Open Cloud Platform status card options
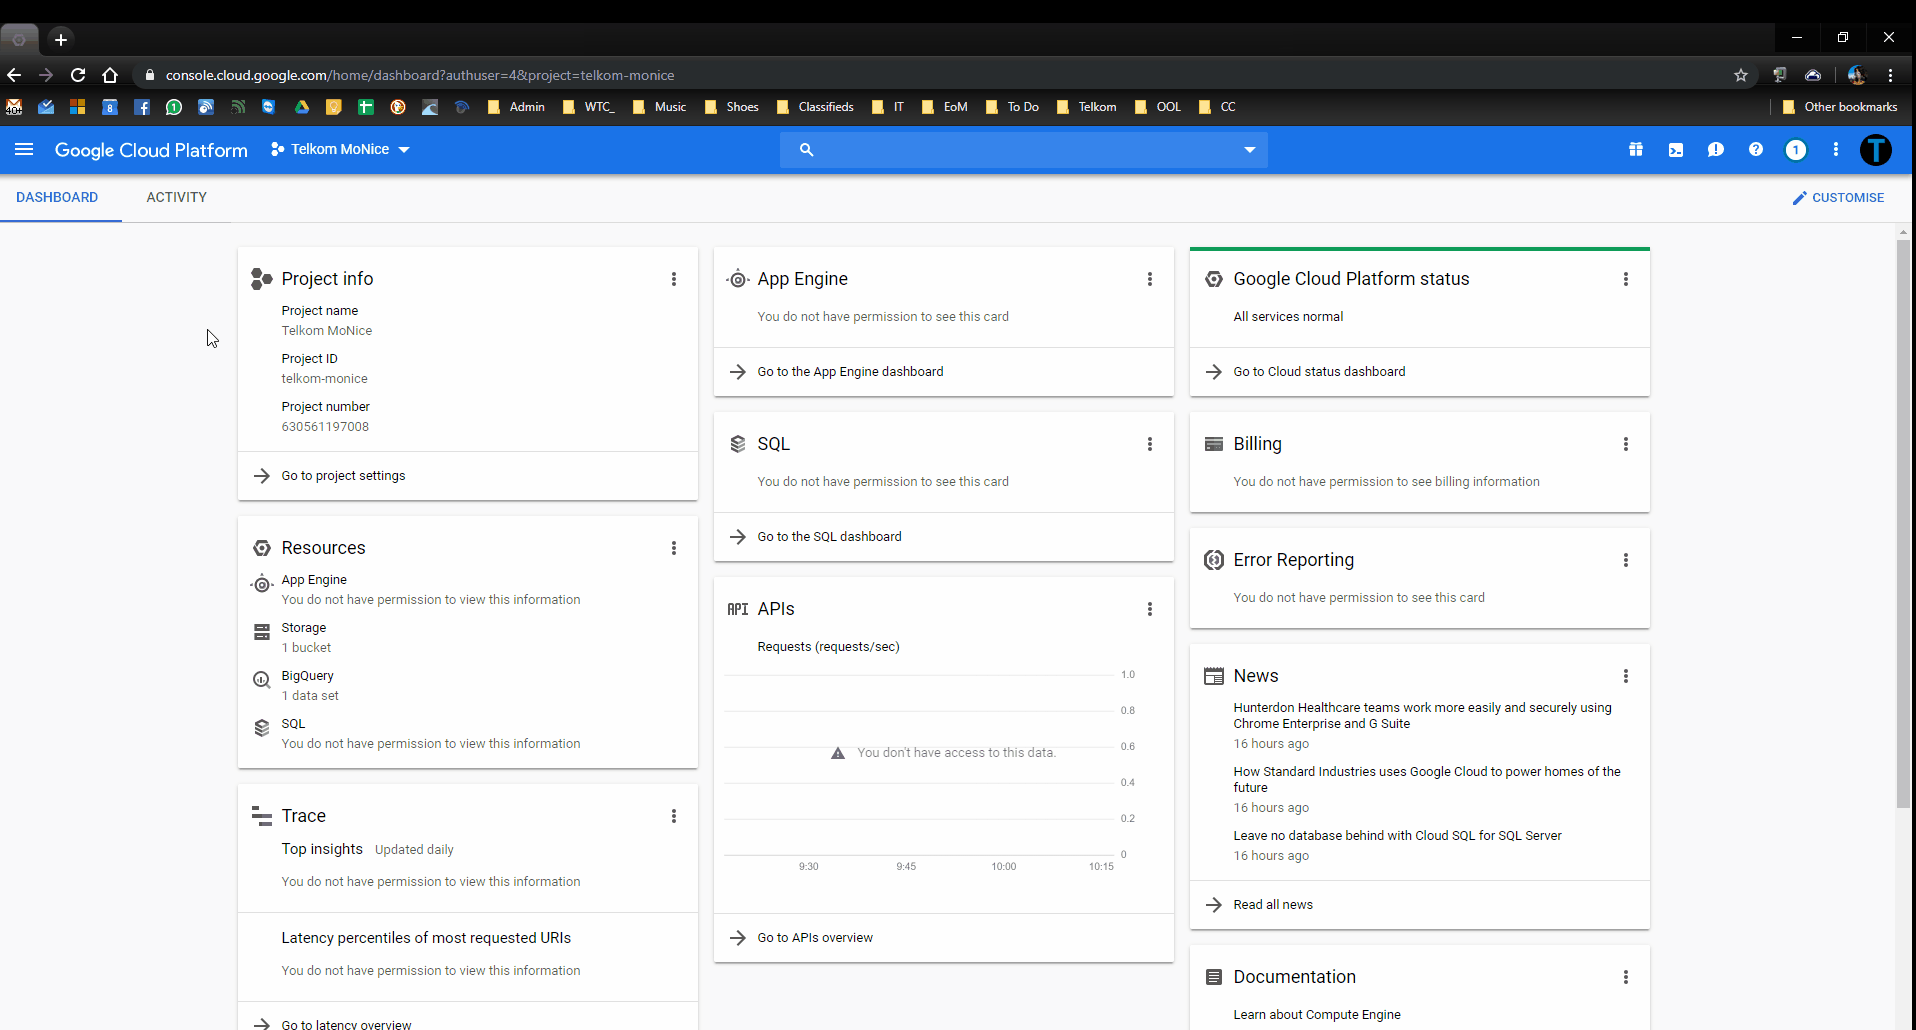Image resolution: width=1916 pixels, height=1030 pixels. point(1626,279)
